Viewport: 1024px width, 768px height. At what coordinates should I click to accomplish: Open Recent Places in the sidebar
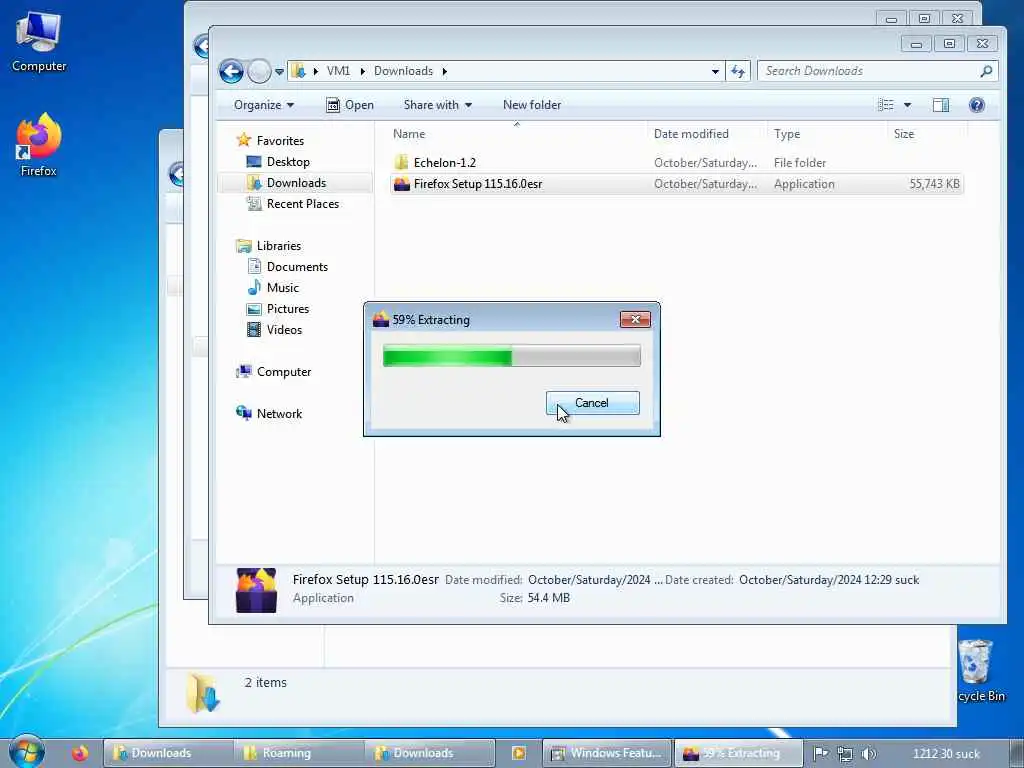(x=302, y=204)
